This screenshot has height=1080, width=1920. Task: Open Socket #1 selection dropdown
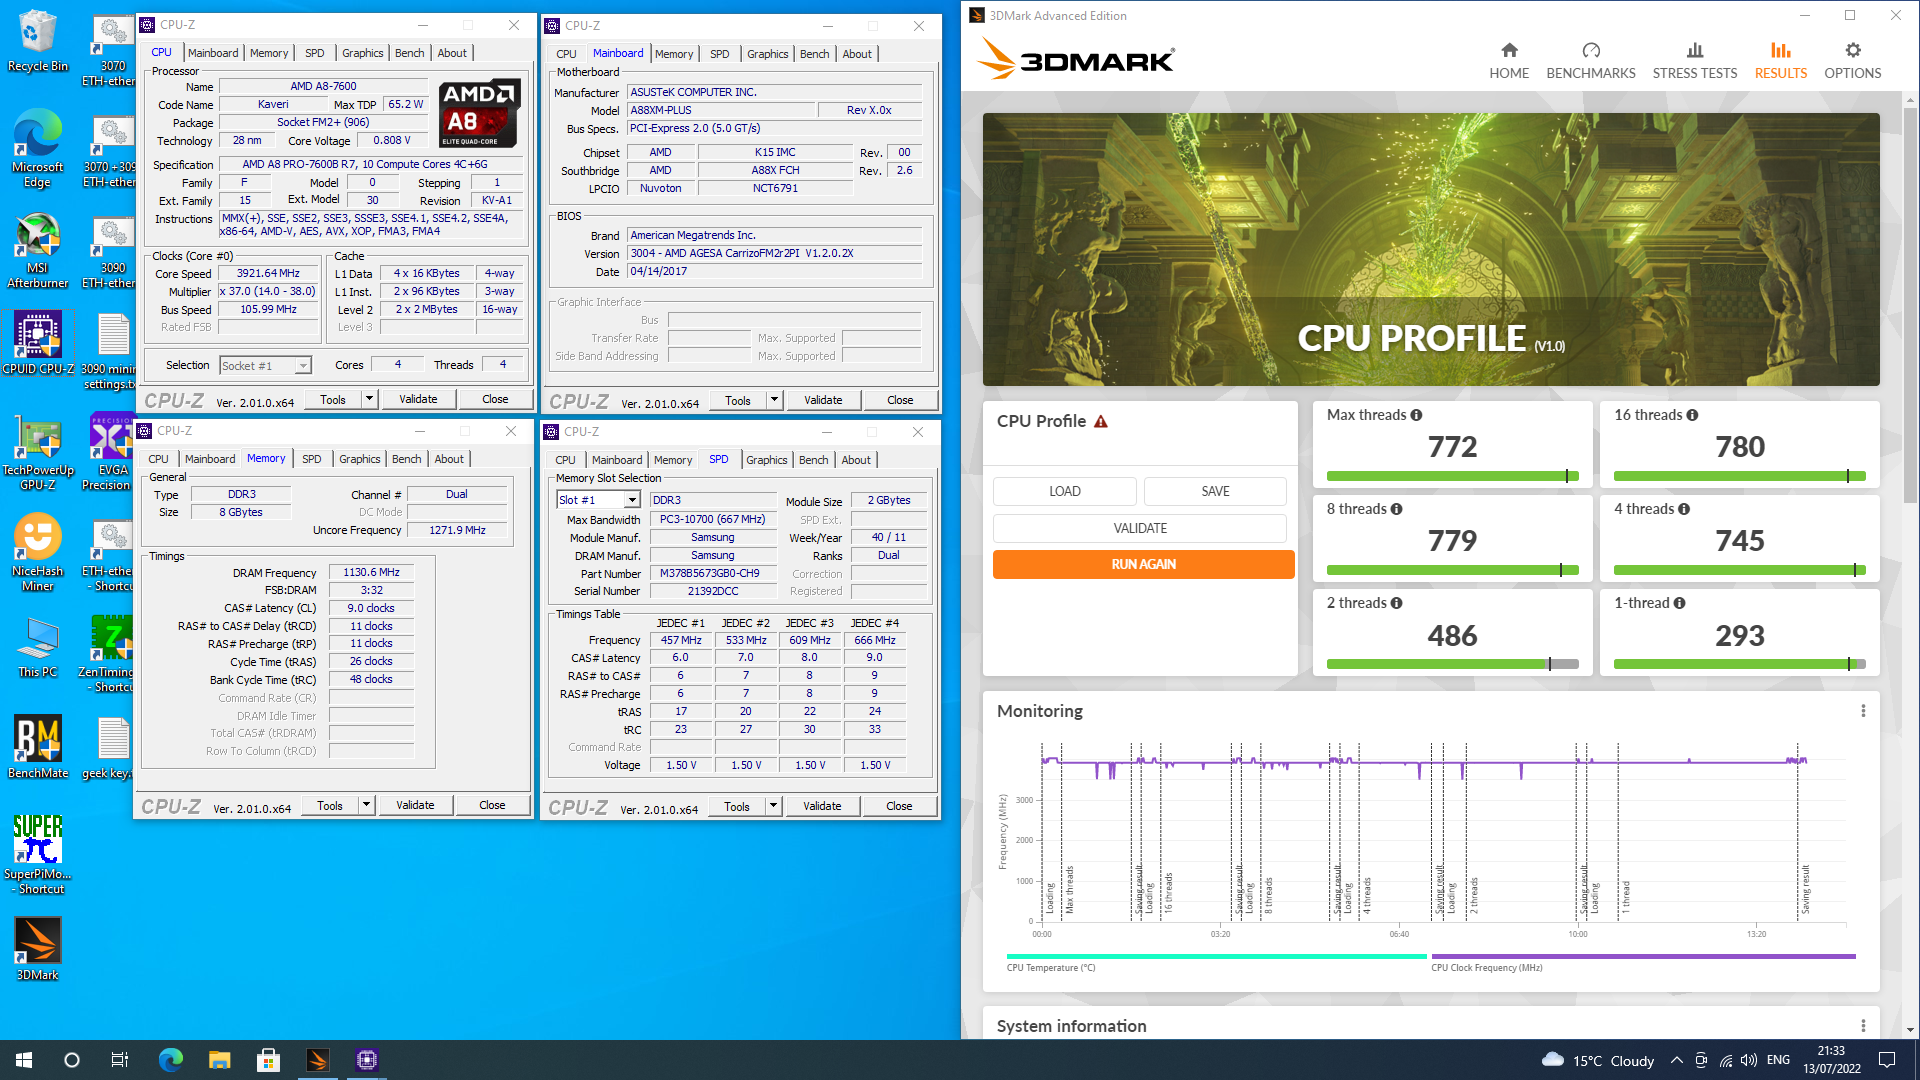266,366
